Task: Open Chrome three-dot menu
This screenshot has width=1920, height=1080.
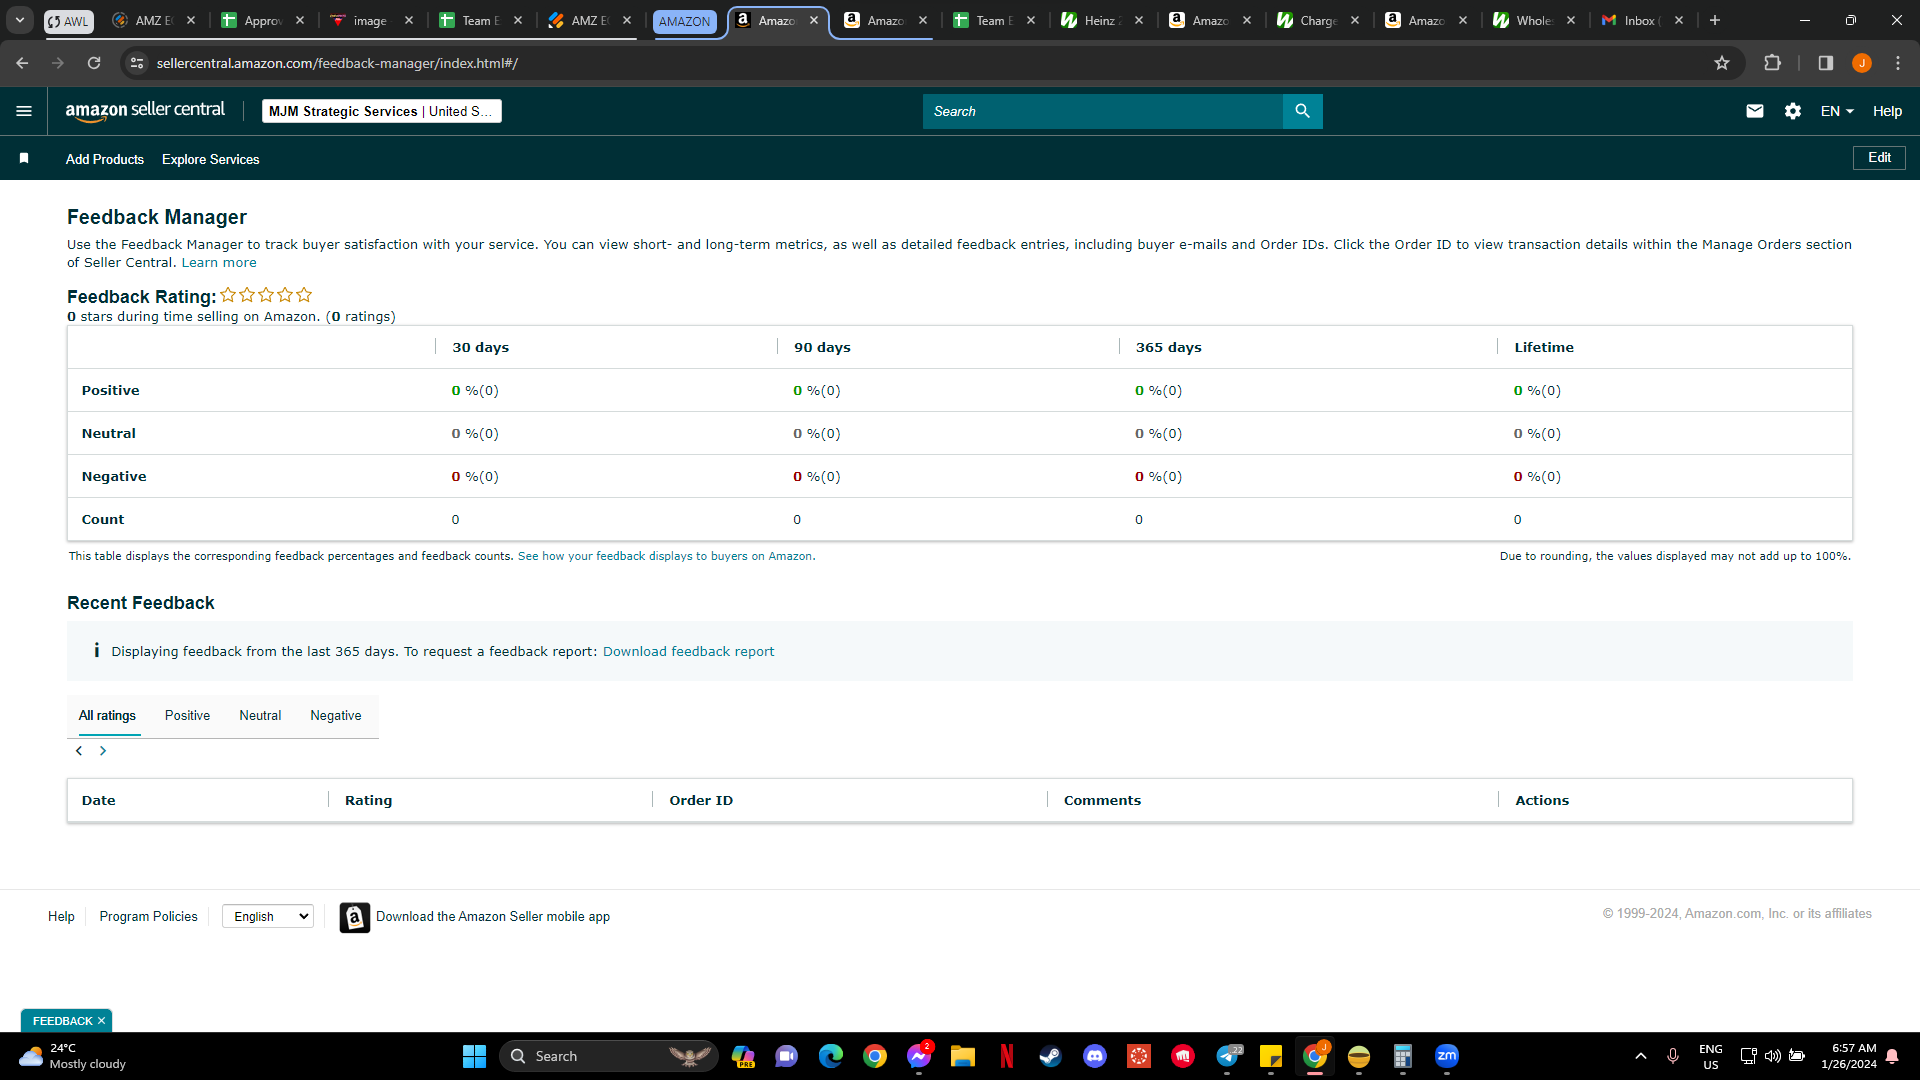Action: 1897,63
